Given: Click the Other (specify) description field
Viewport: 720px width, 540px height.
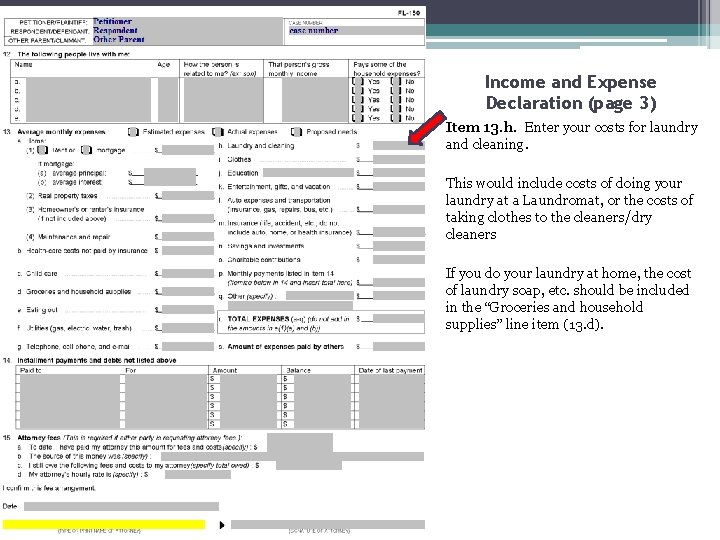Looking at the screenshot, I should click(x=320, y=296).
